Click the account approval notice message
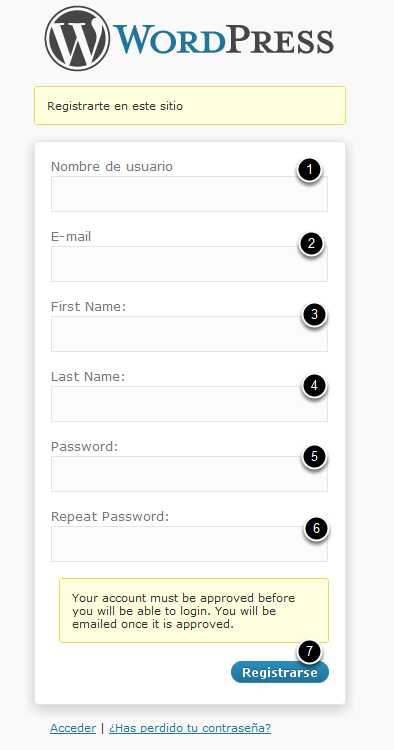394x750 pixels. 194,610
